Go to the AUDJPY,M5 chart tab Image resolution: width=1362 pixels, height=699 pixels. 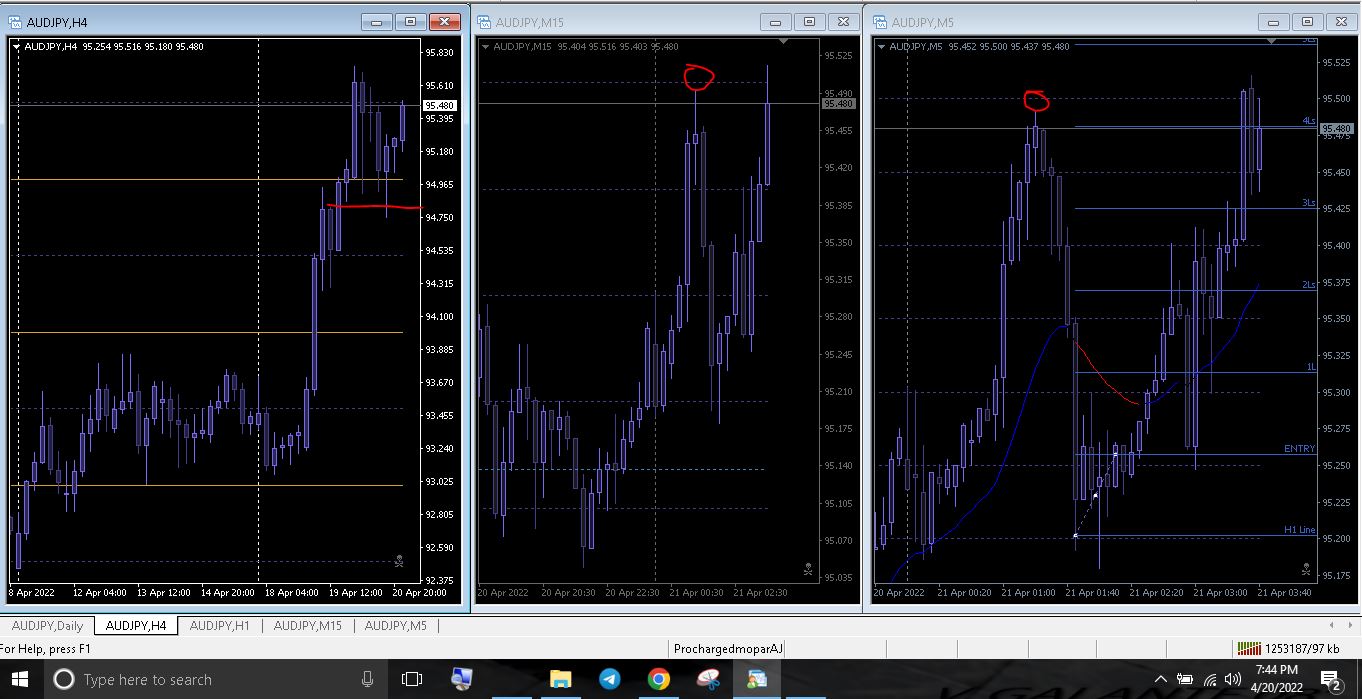[395, 626]
